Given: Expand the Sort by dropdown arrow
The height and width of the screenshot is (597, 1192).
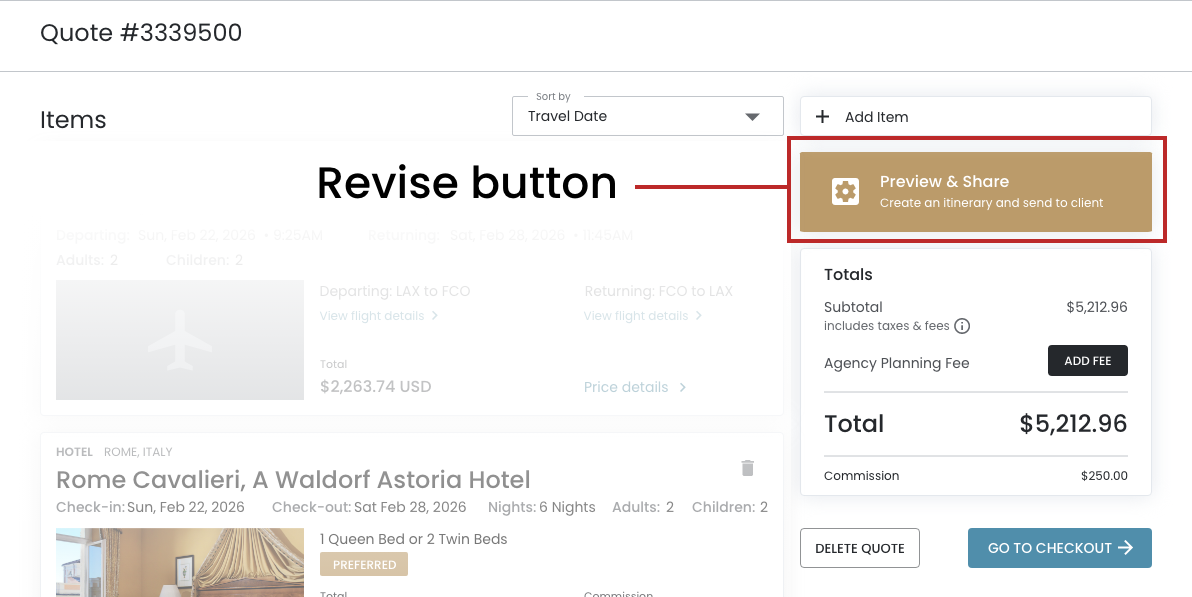Looking at the screenshot, I should coord(753,117).
